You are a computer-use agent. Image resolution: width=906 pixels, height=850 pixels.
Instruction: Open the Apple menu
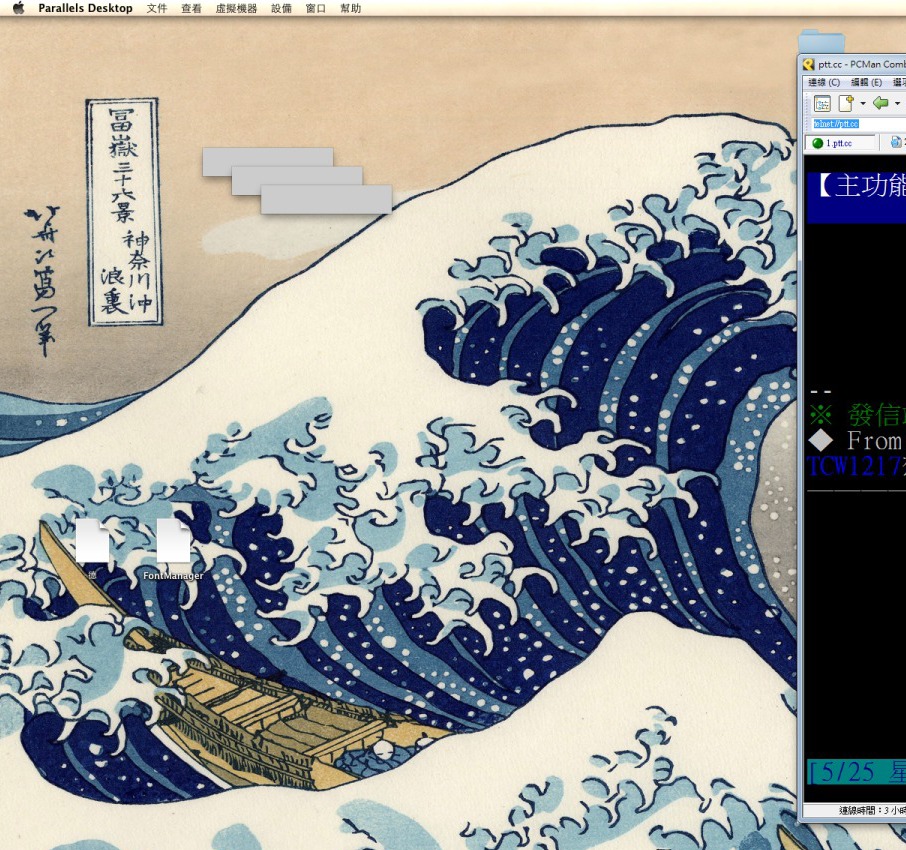coord(18,8)
